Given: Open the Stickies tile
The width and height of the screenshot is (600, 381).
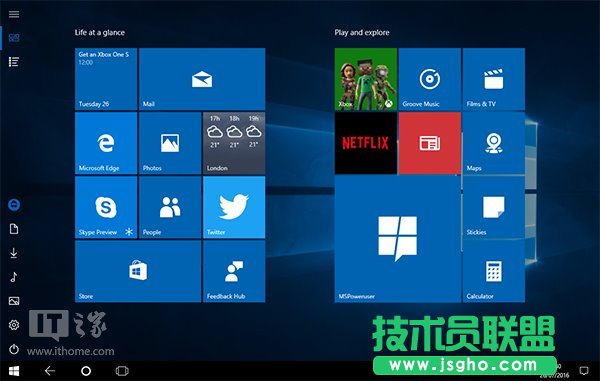Looking at the screenshot, I should [494, 207].
